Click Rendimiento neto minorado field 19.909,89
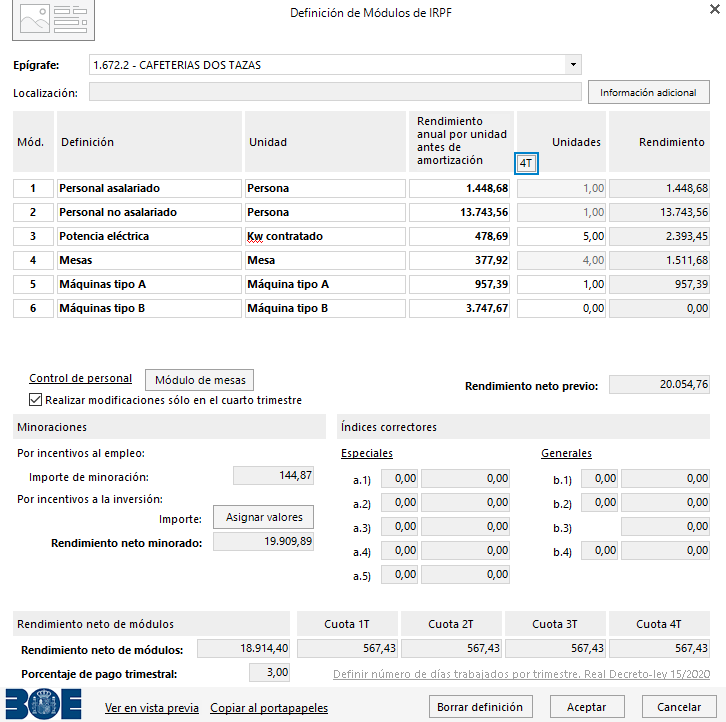Viewport: 726px width, 722px height. pyautogui.click(x=263, y=541)
